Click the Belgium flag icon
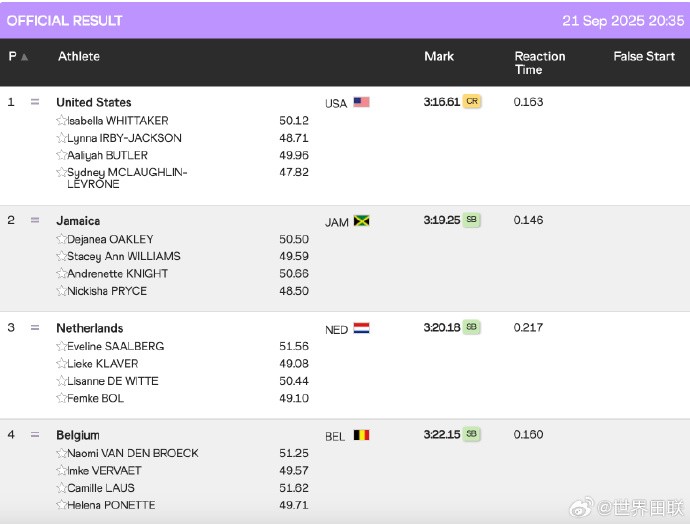This screenshot has width=690, height=524. pos(361,435)
